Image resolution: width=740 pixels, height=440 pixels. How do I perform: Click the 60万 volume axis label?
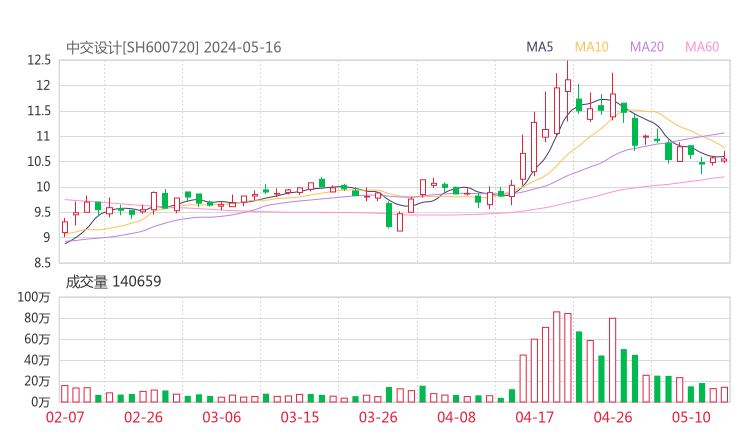(37, 339)
